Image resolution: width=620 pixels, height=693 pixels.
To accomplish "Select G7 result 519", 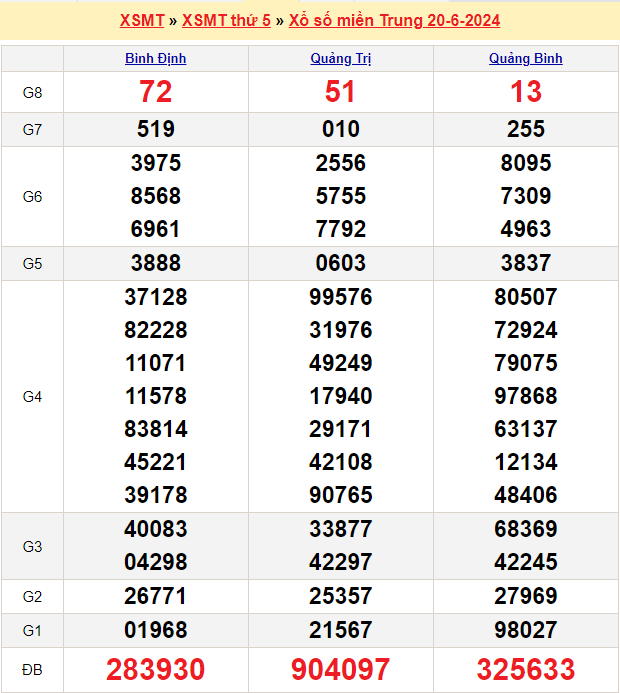I will click(155, 129).
